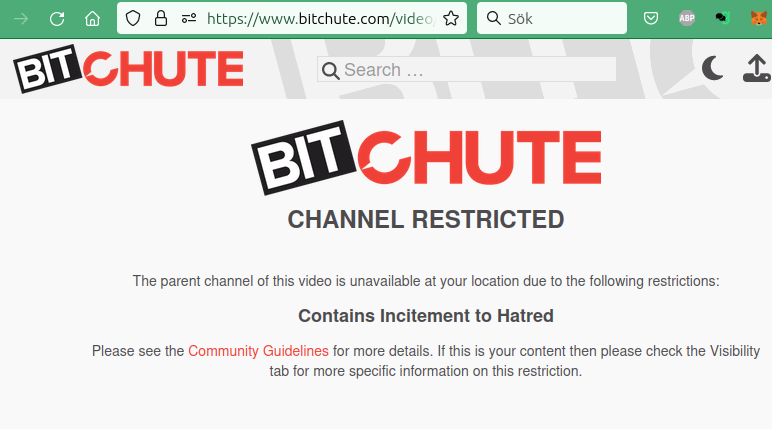Click the BitChute 'Search …' input
The height and width of the screenshot is (429, 772).
466,69
